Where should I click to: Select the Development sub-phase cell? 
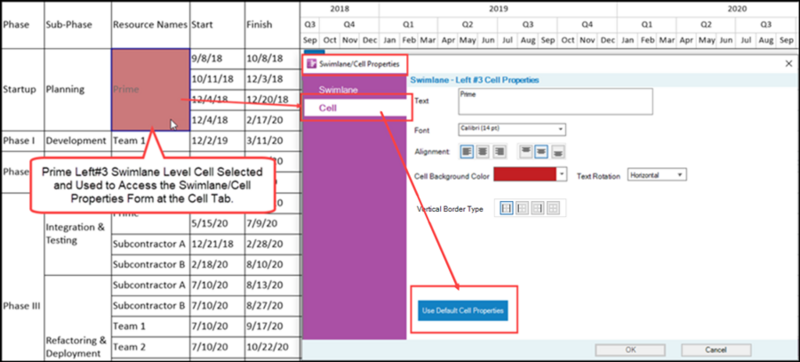(77, 141)
